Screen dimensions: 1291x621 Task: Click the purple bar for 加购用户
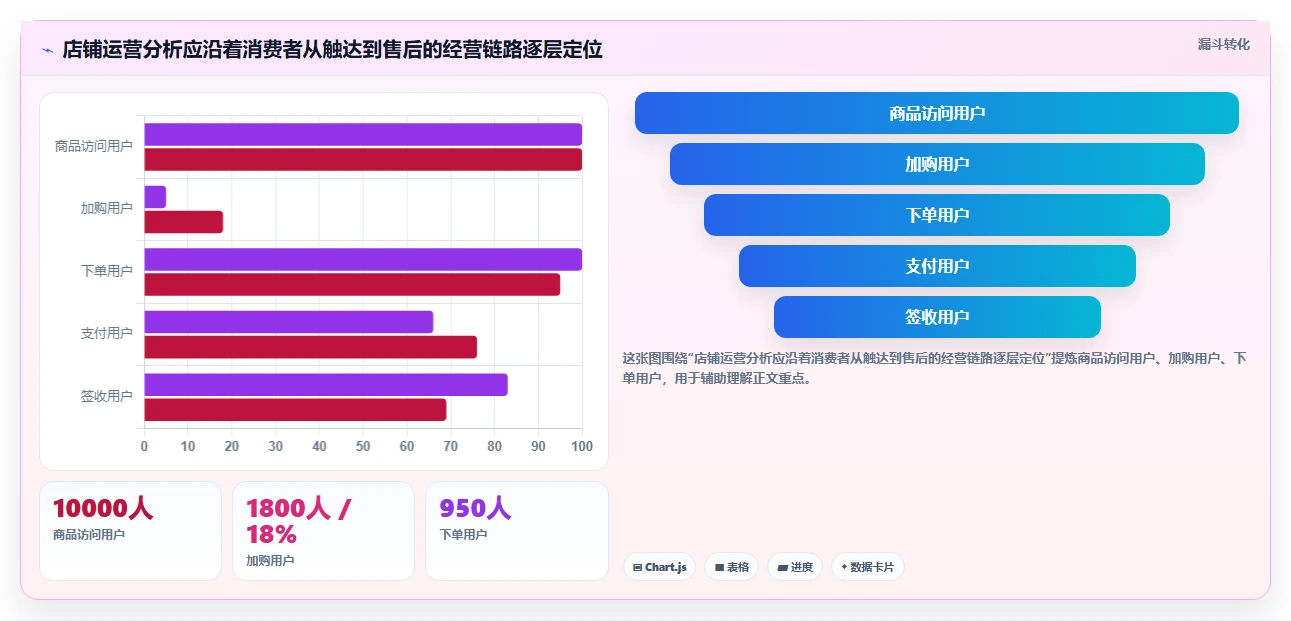[x=155, y=197]
